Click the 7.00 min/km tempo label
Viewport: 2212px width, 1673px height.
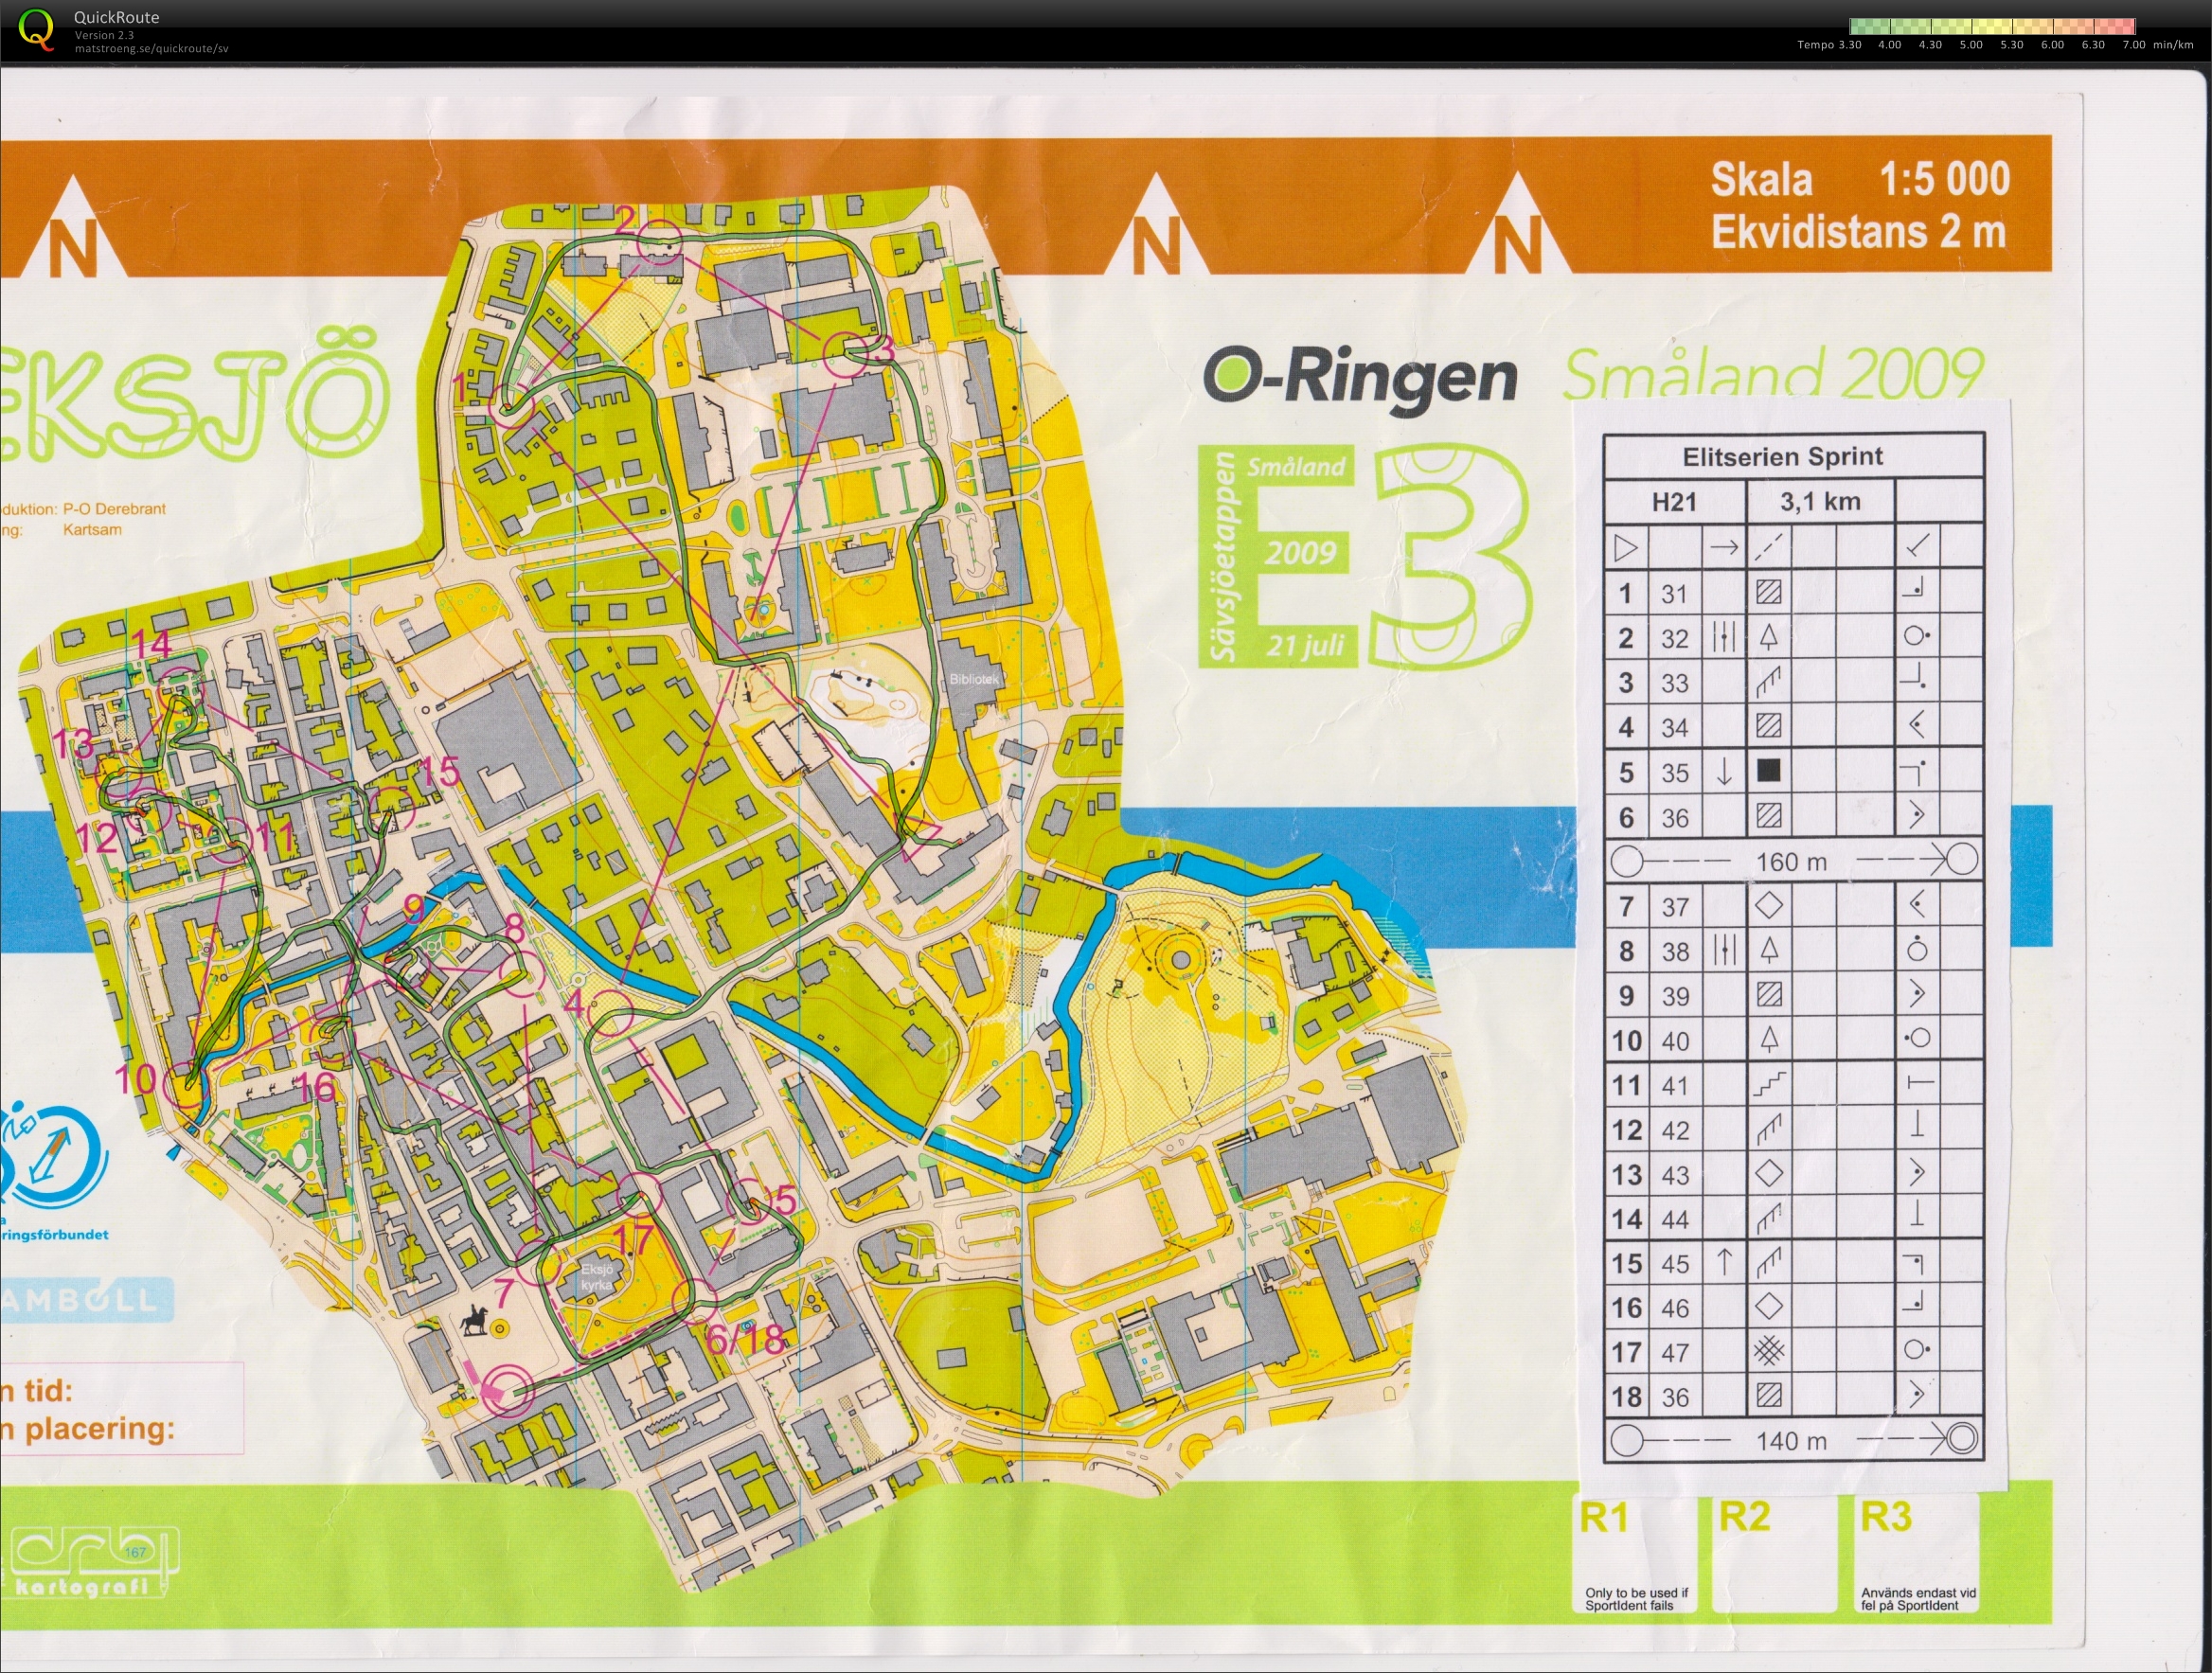[x=2157, y=45]
